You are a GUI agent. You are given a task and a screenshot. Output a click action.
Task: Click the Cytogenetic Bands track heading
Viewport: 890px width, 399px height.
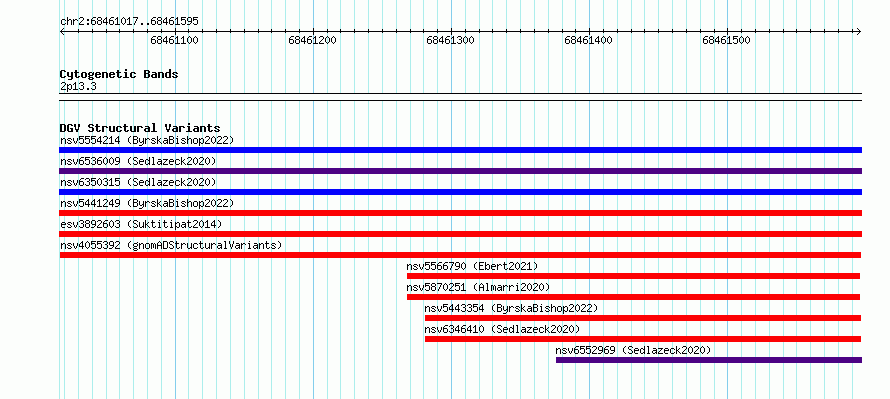[119, 74]
